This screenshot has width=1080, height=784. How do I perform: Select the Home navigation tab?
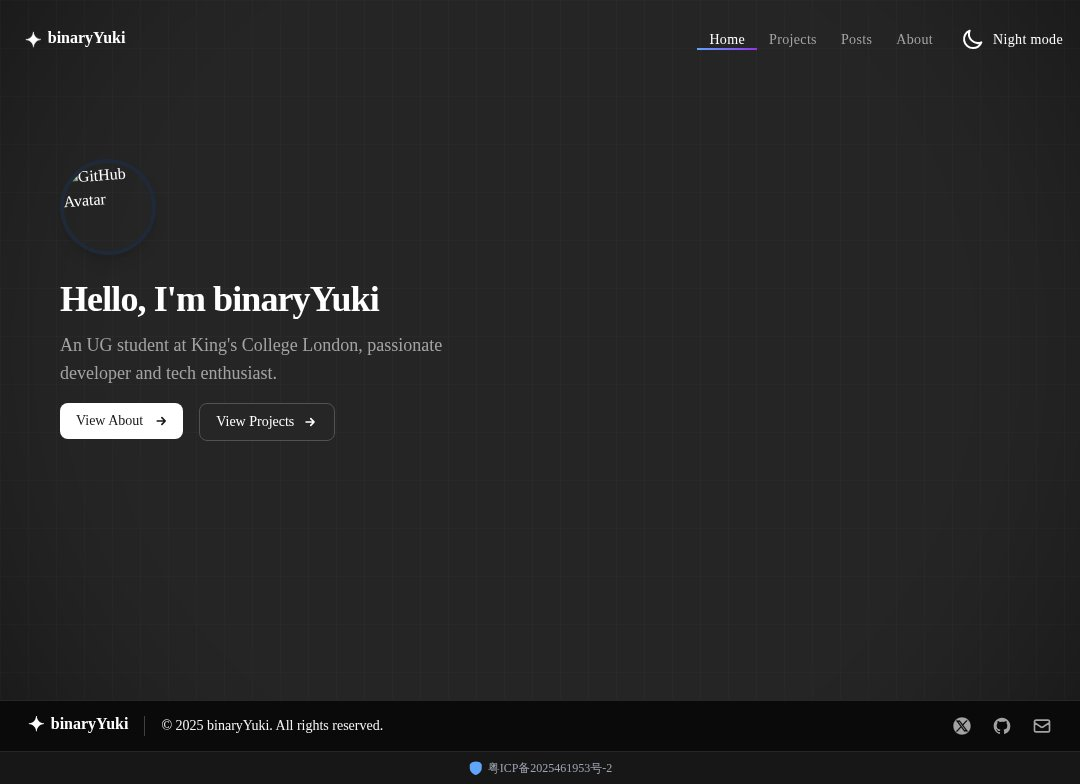[727, 39]
